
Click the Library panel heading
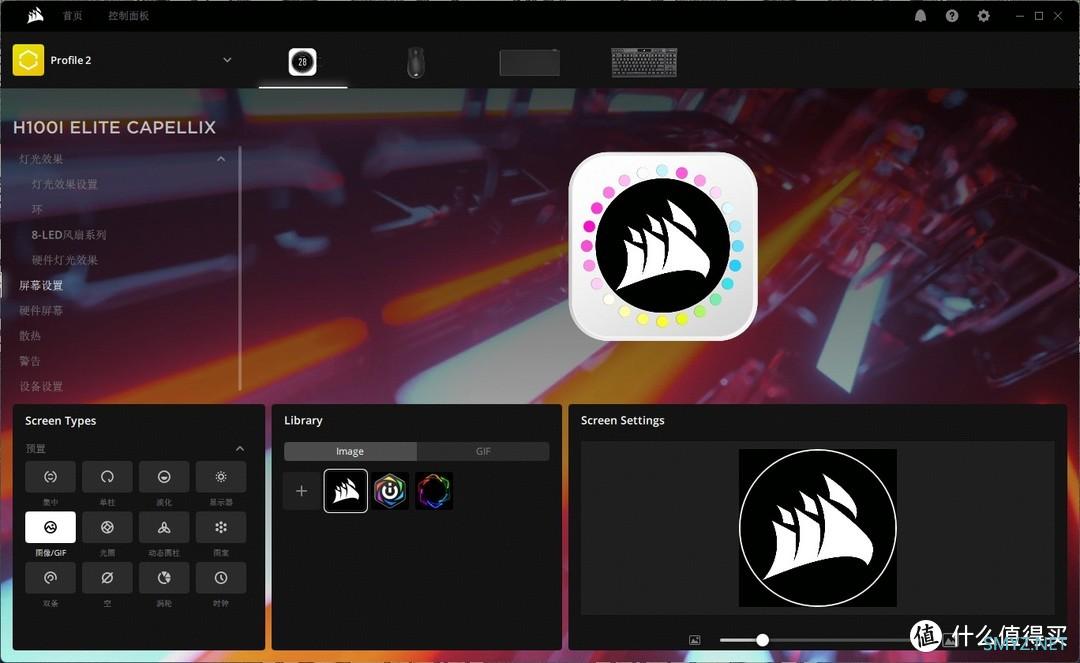pos(303,420)
